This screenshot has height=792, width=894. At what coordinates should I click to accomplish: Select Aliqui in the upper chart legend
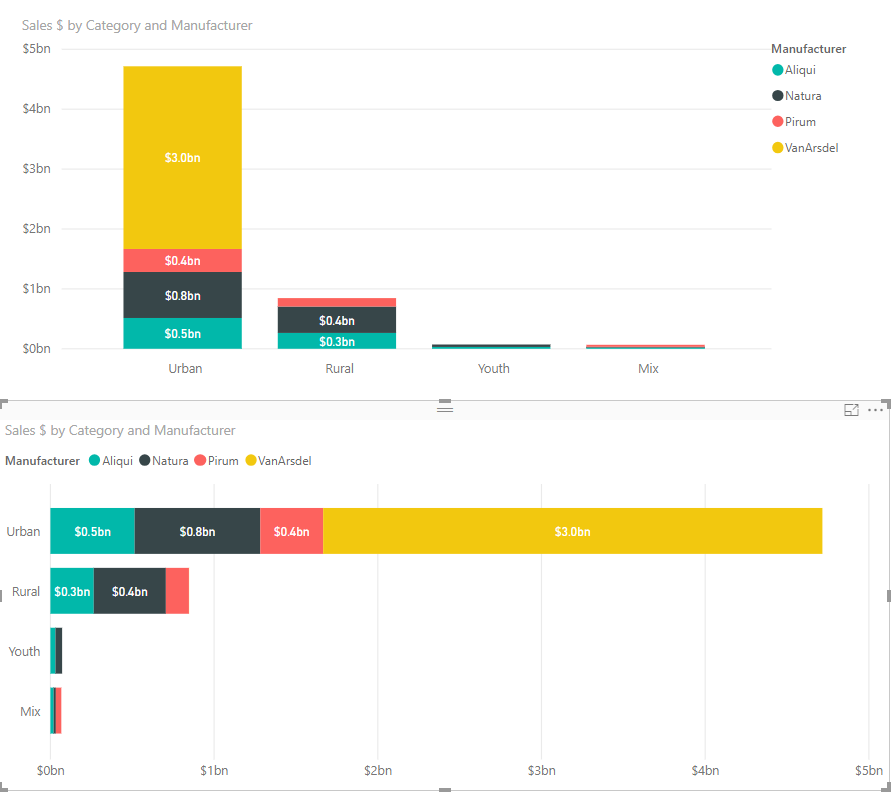pos(794,70)
